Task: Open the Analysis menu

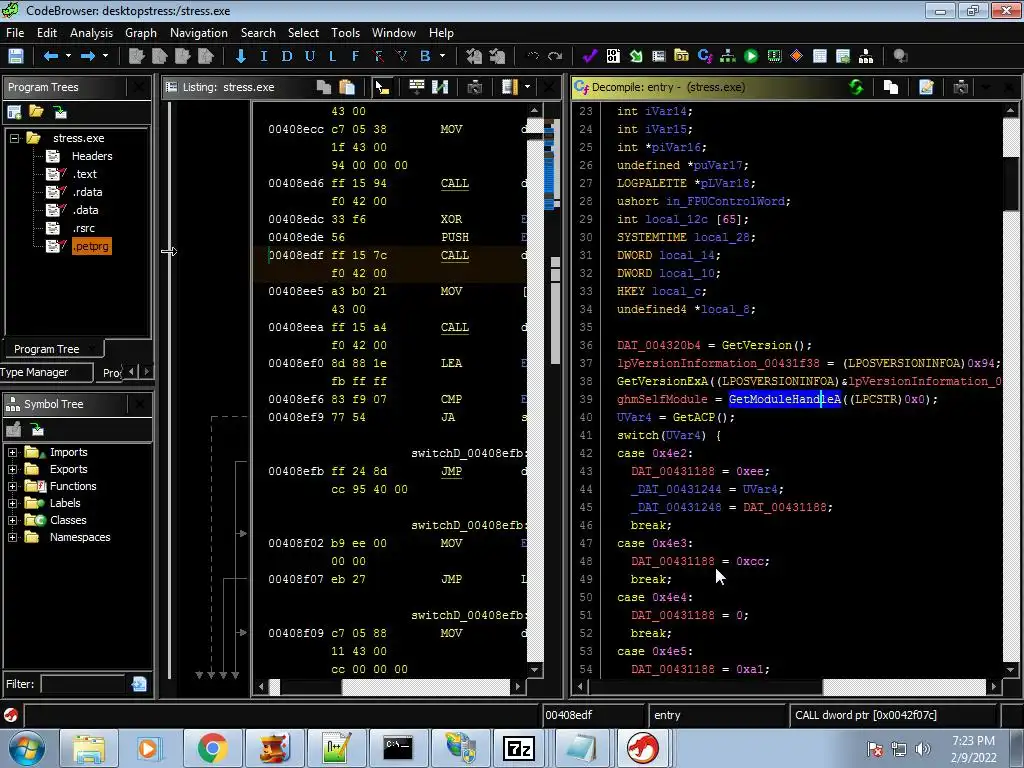Action: [x=91, y=33]
